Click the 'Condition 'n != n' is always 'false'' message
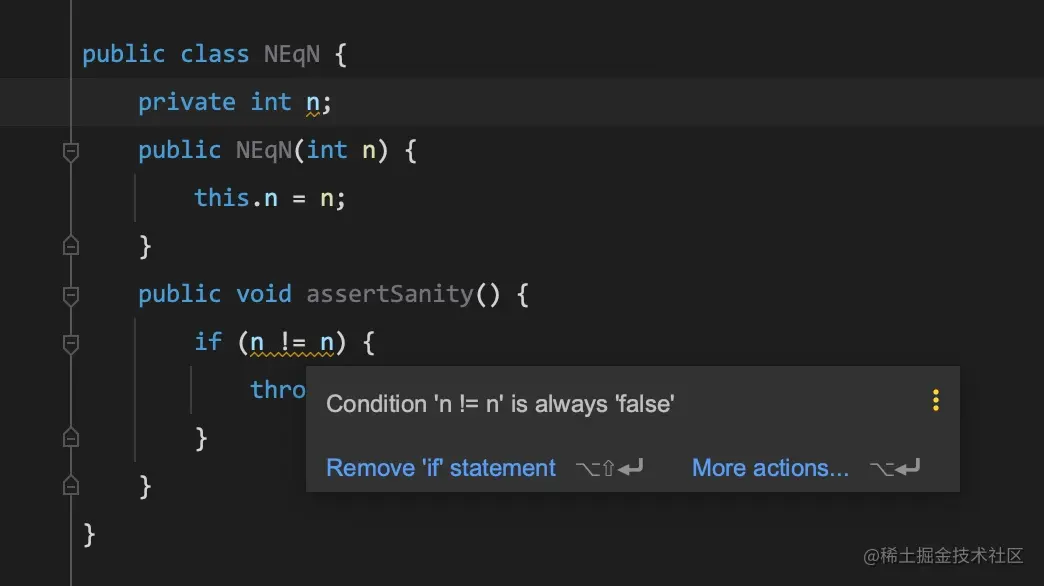Screen dimensions: 1044x586 tap(500, 404)
